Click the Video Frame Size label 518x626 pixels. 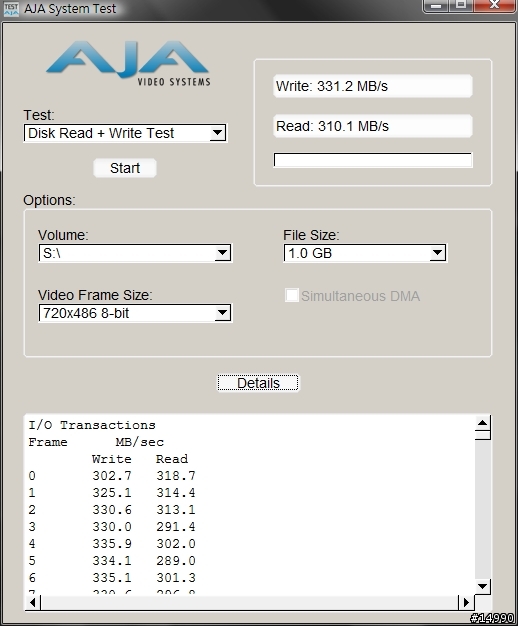pos(95,295)
